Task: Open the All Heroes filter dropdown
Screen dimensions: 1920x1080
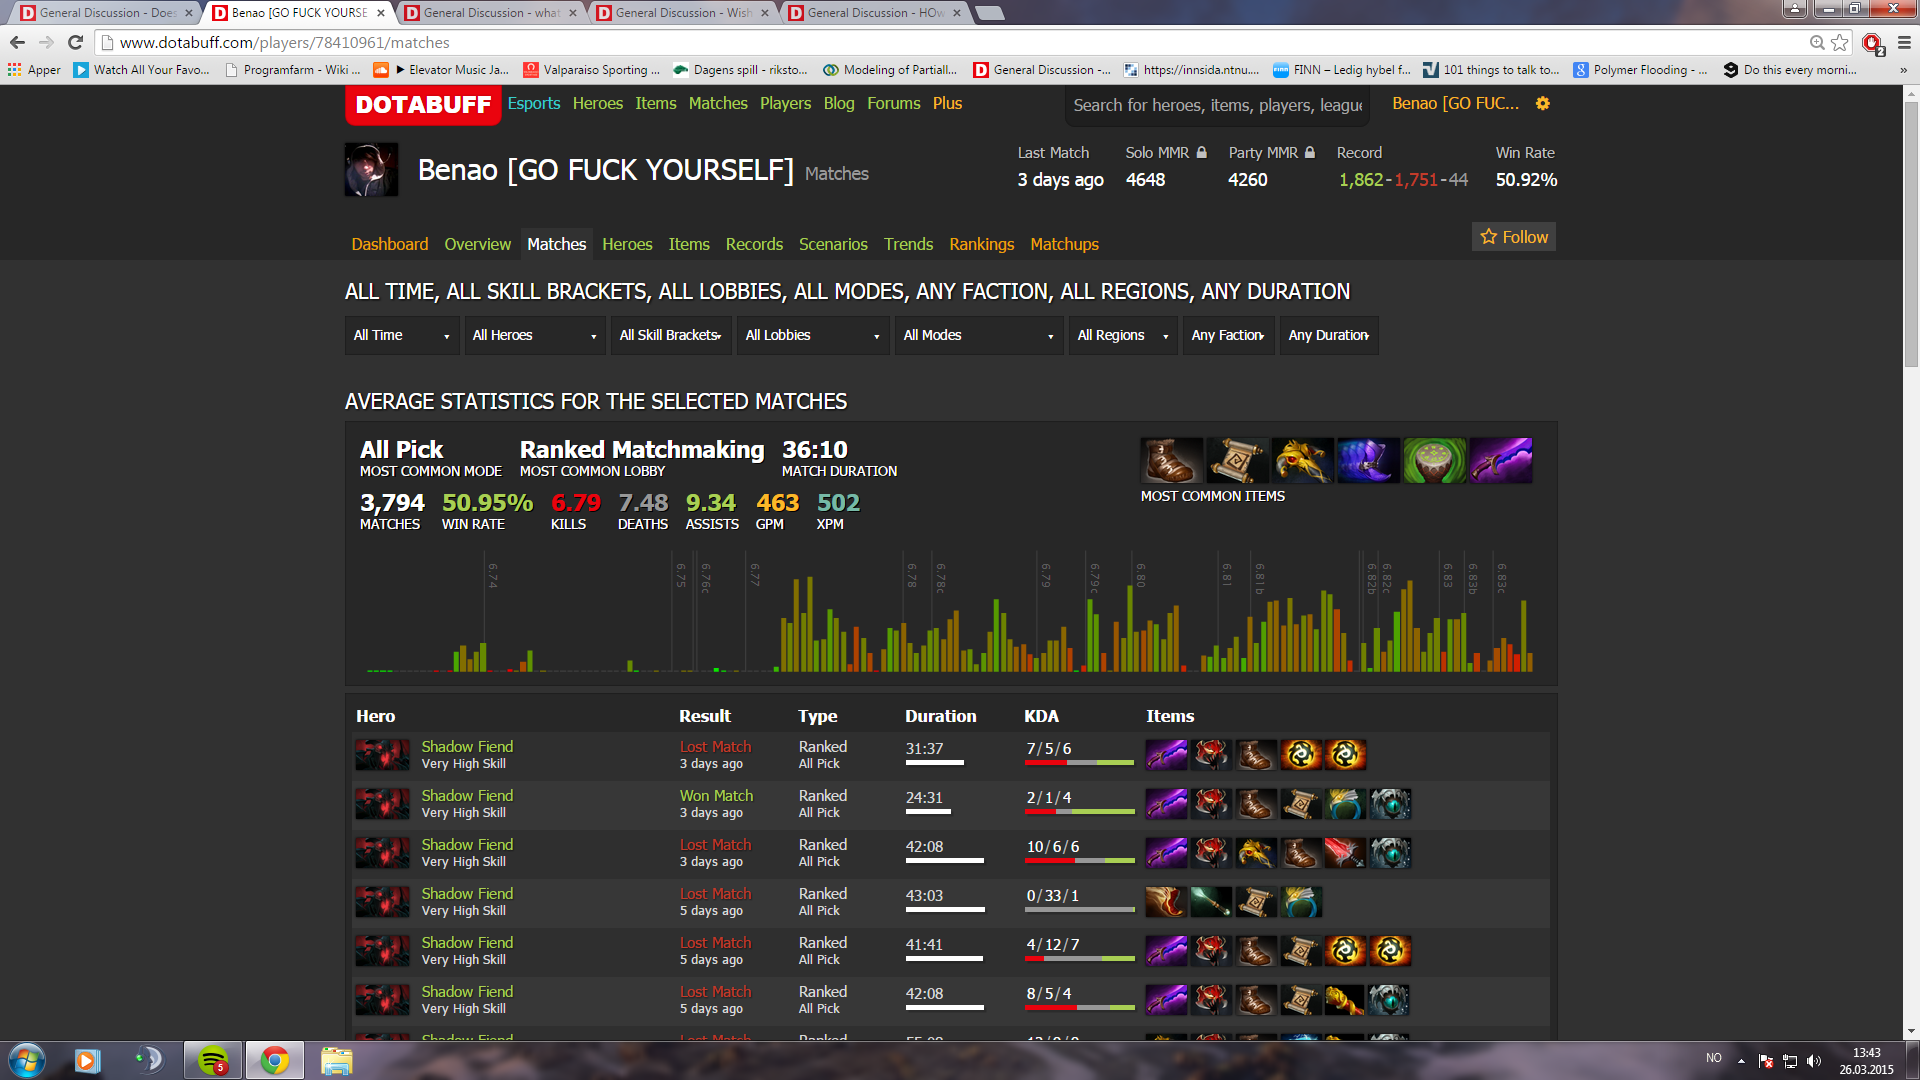Action: [535, 335]
